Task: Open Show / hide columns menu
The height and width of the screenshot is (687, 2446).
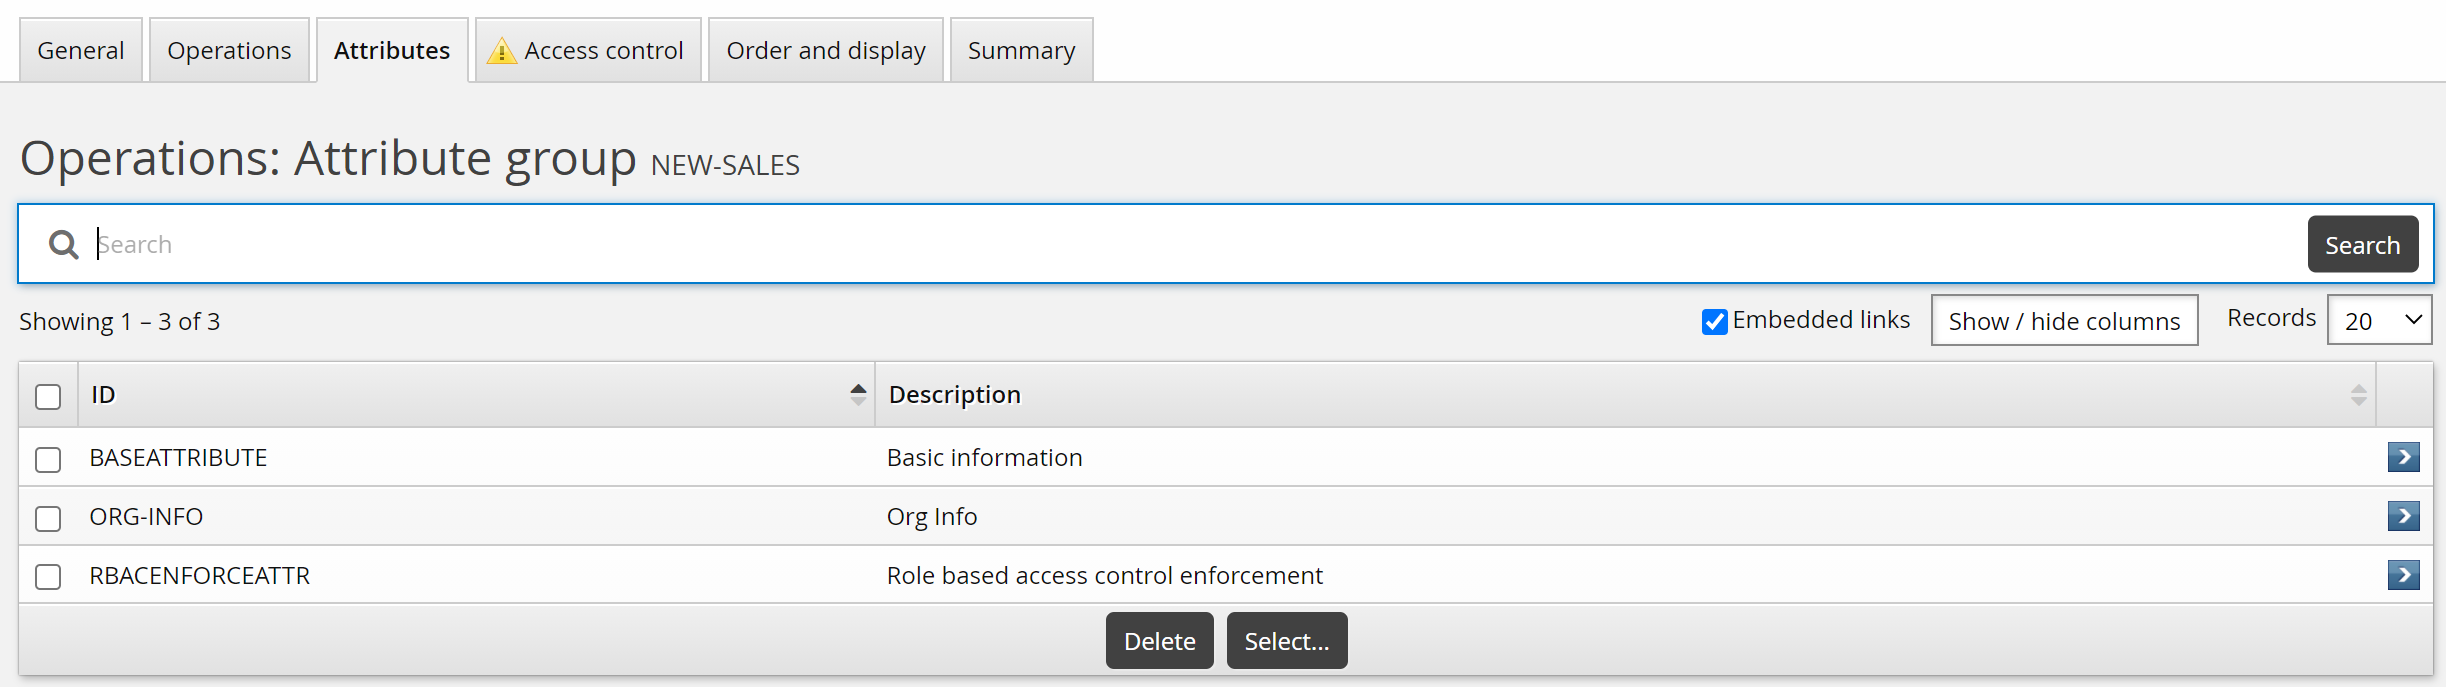Action: 2063,320
